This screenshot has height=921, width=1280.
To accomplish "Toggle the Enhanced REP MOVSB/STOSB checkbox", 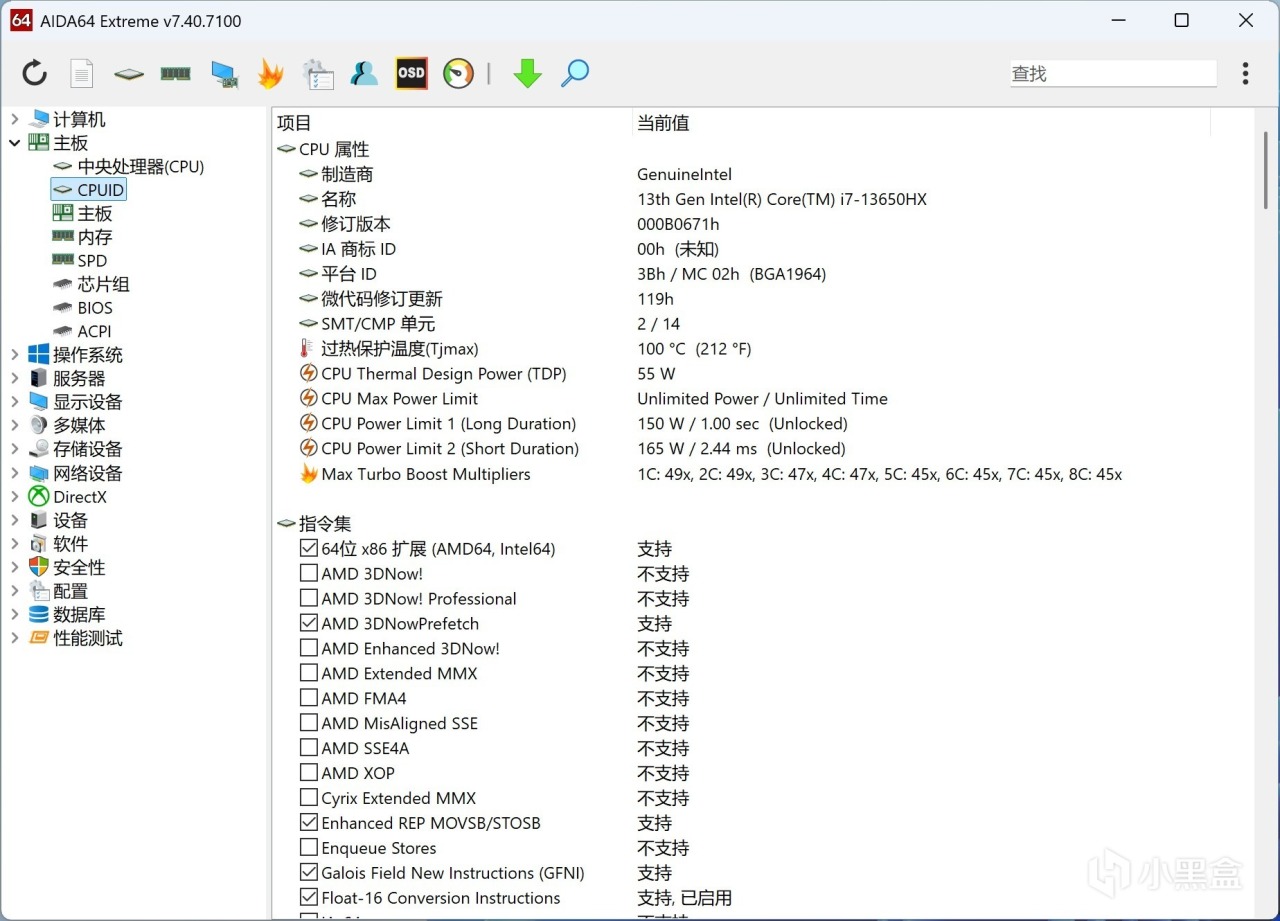I will coord(309,823).
